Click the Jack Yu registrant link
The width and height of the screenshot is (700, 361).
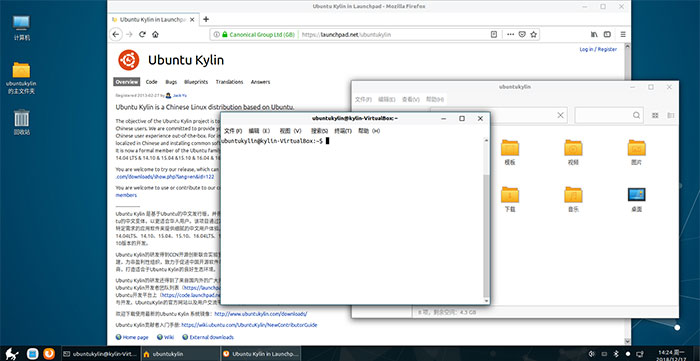(180, 95)
